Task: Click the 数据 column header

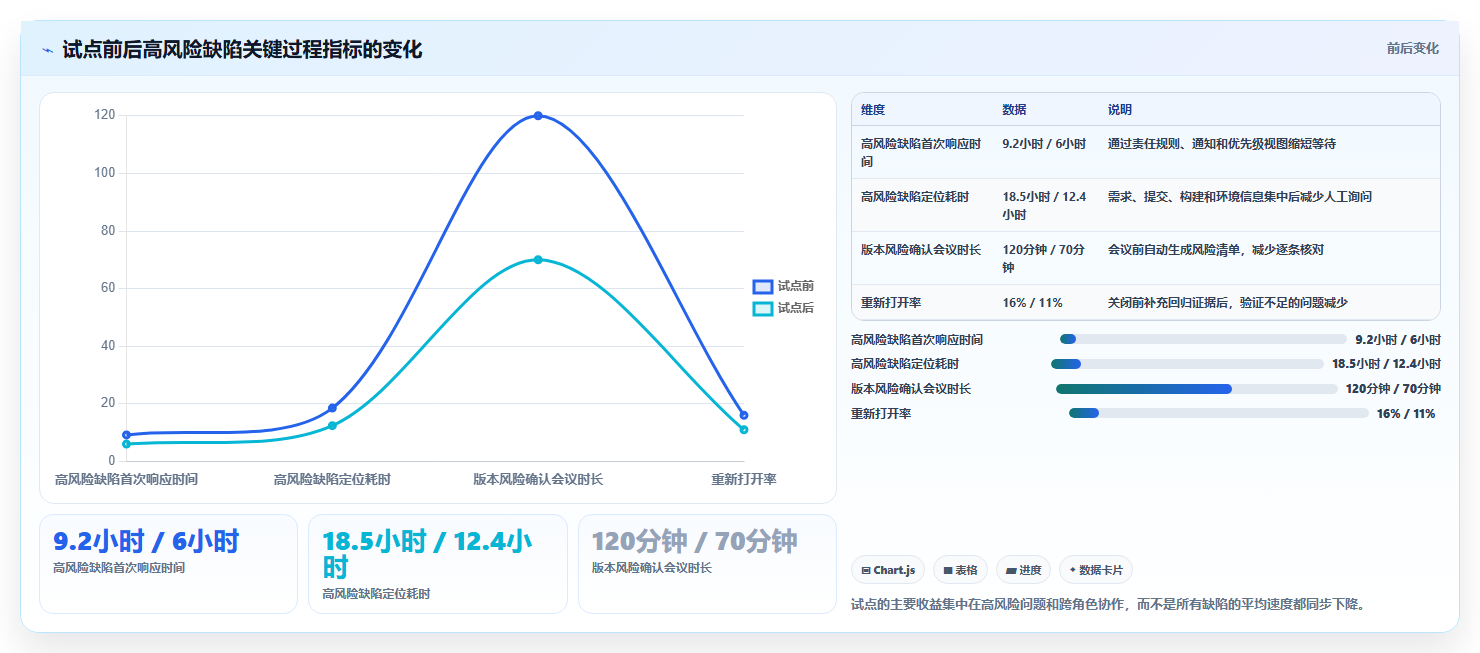Action: (x=1014, y=110)
